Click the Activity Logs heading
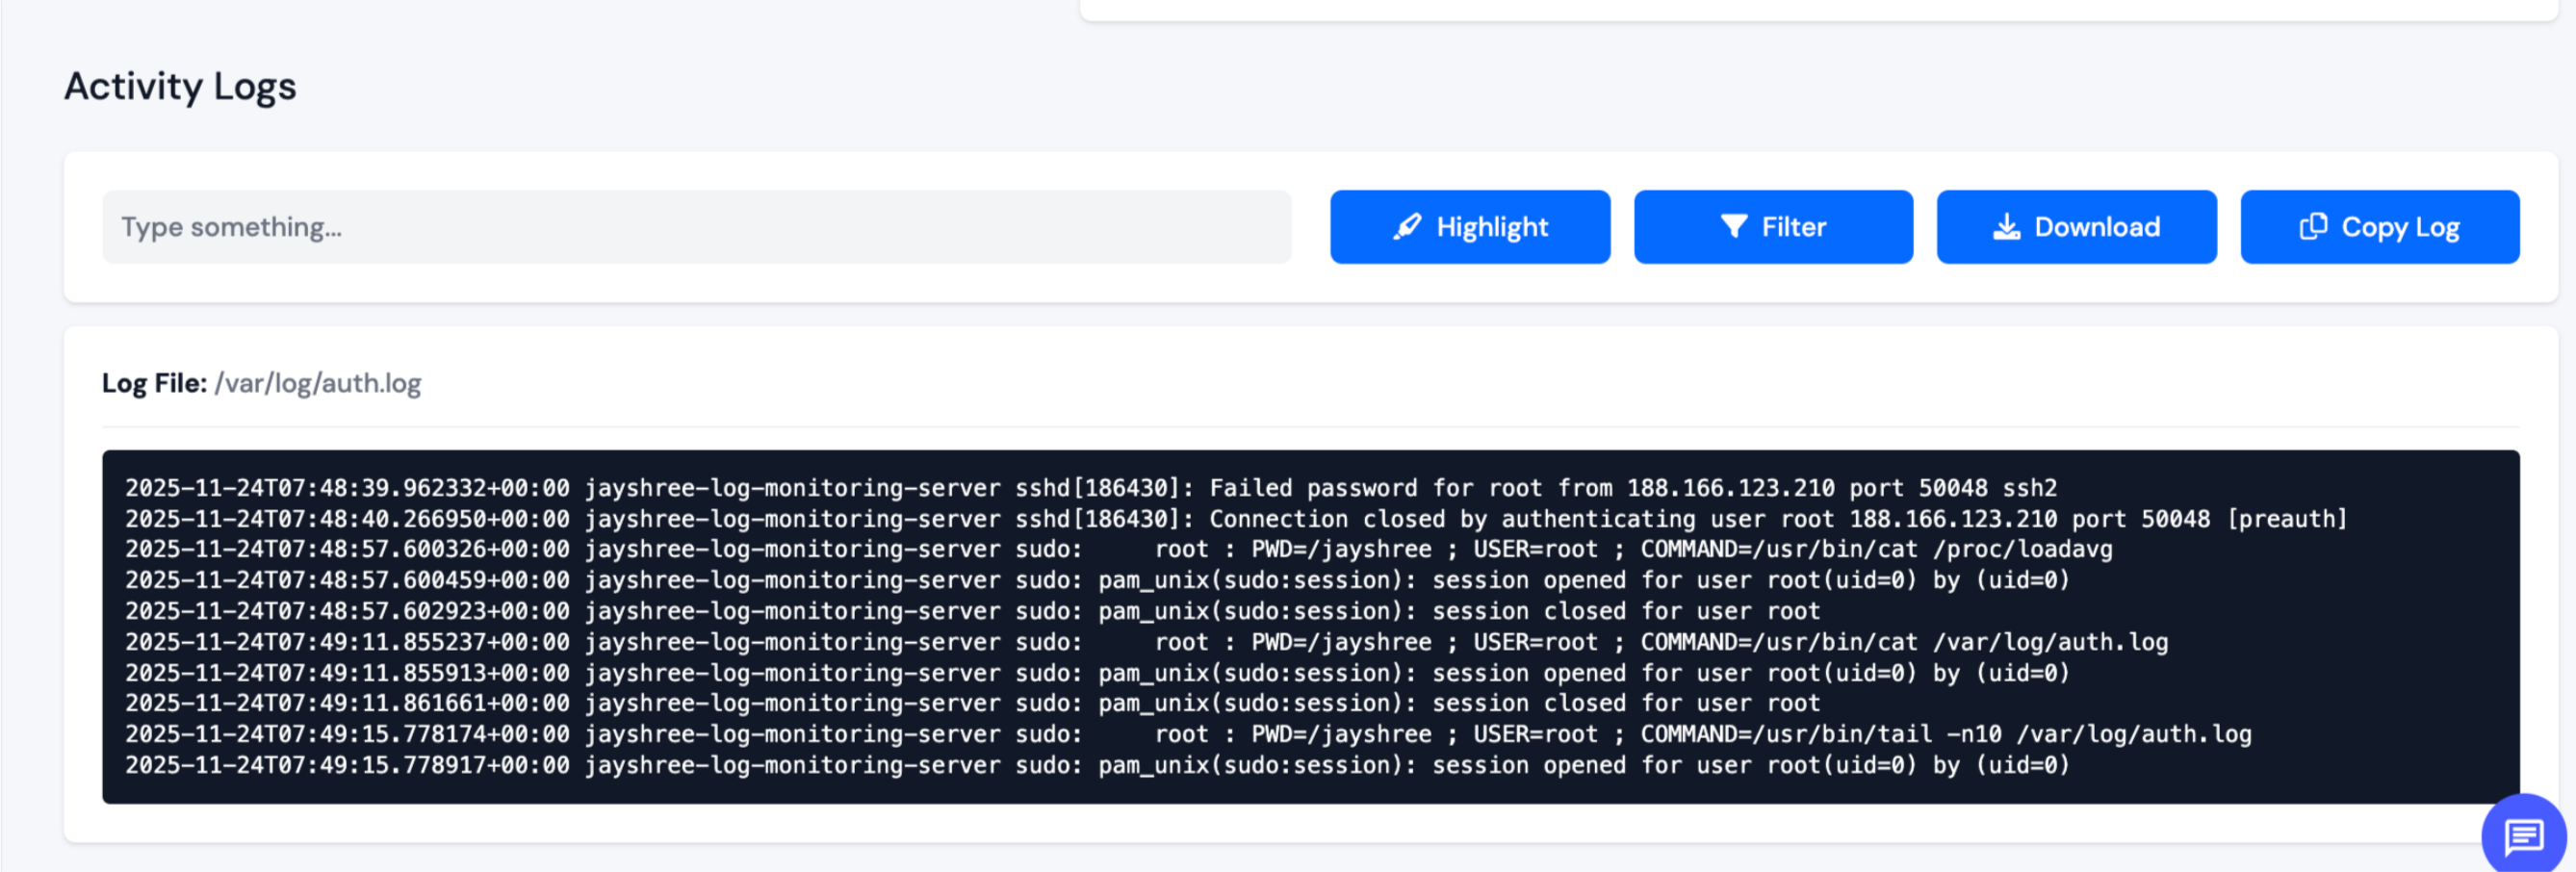 pos(180,87)
